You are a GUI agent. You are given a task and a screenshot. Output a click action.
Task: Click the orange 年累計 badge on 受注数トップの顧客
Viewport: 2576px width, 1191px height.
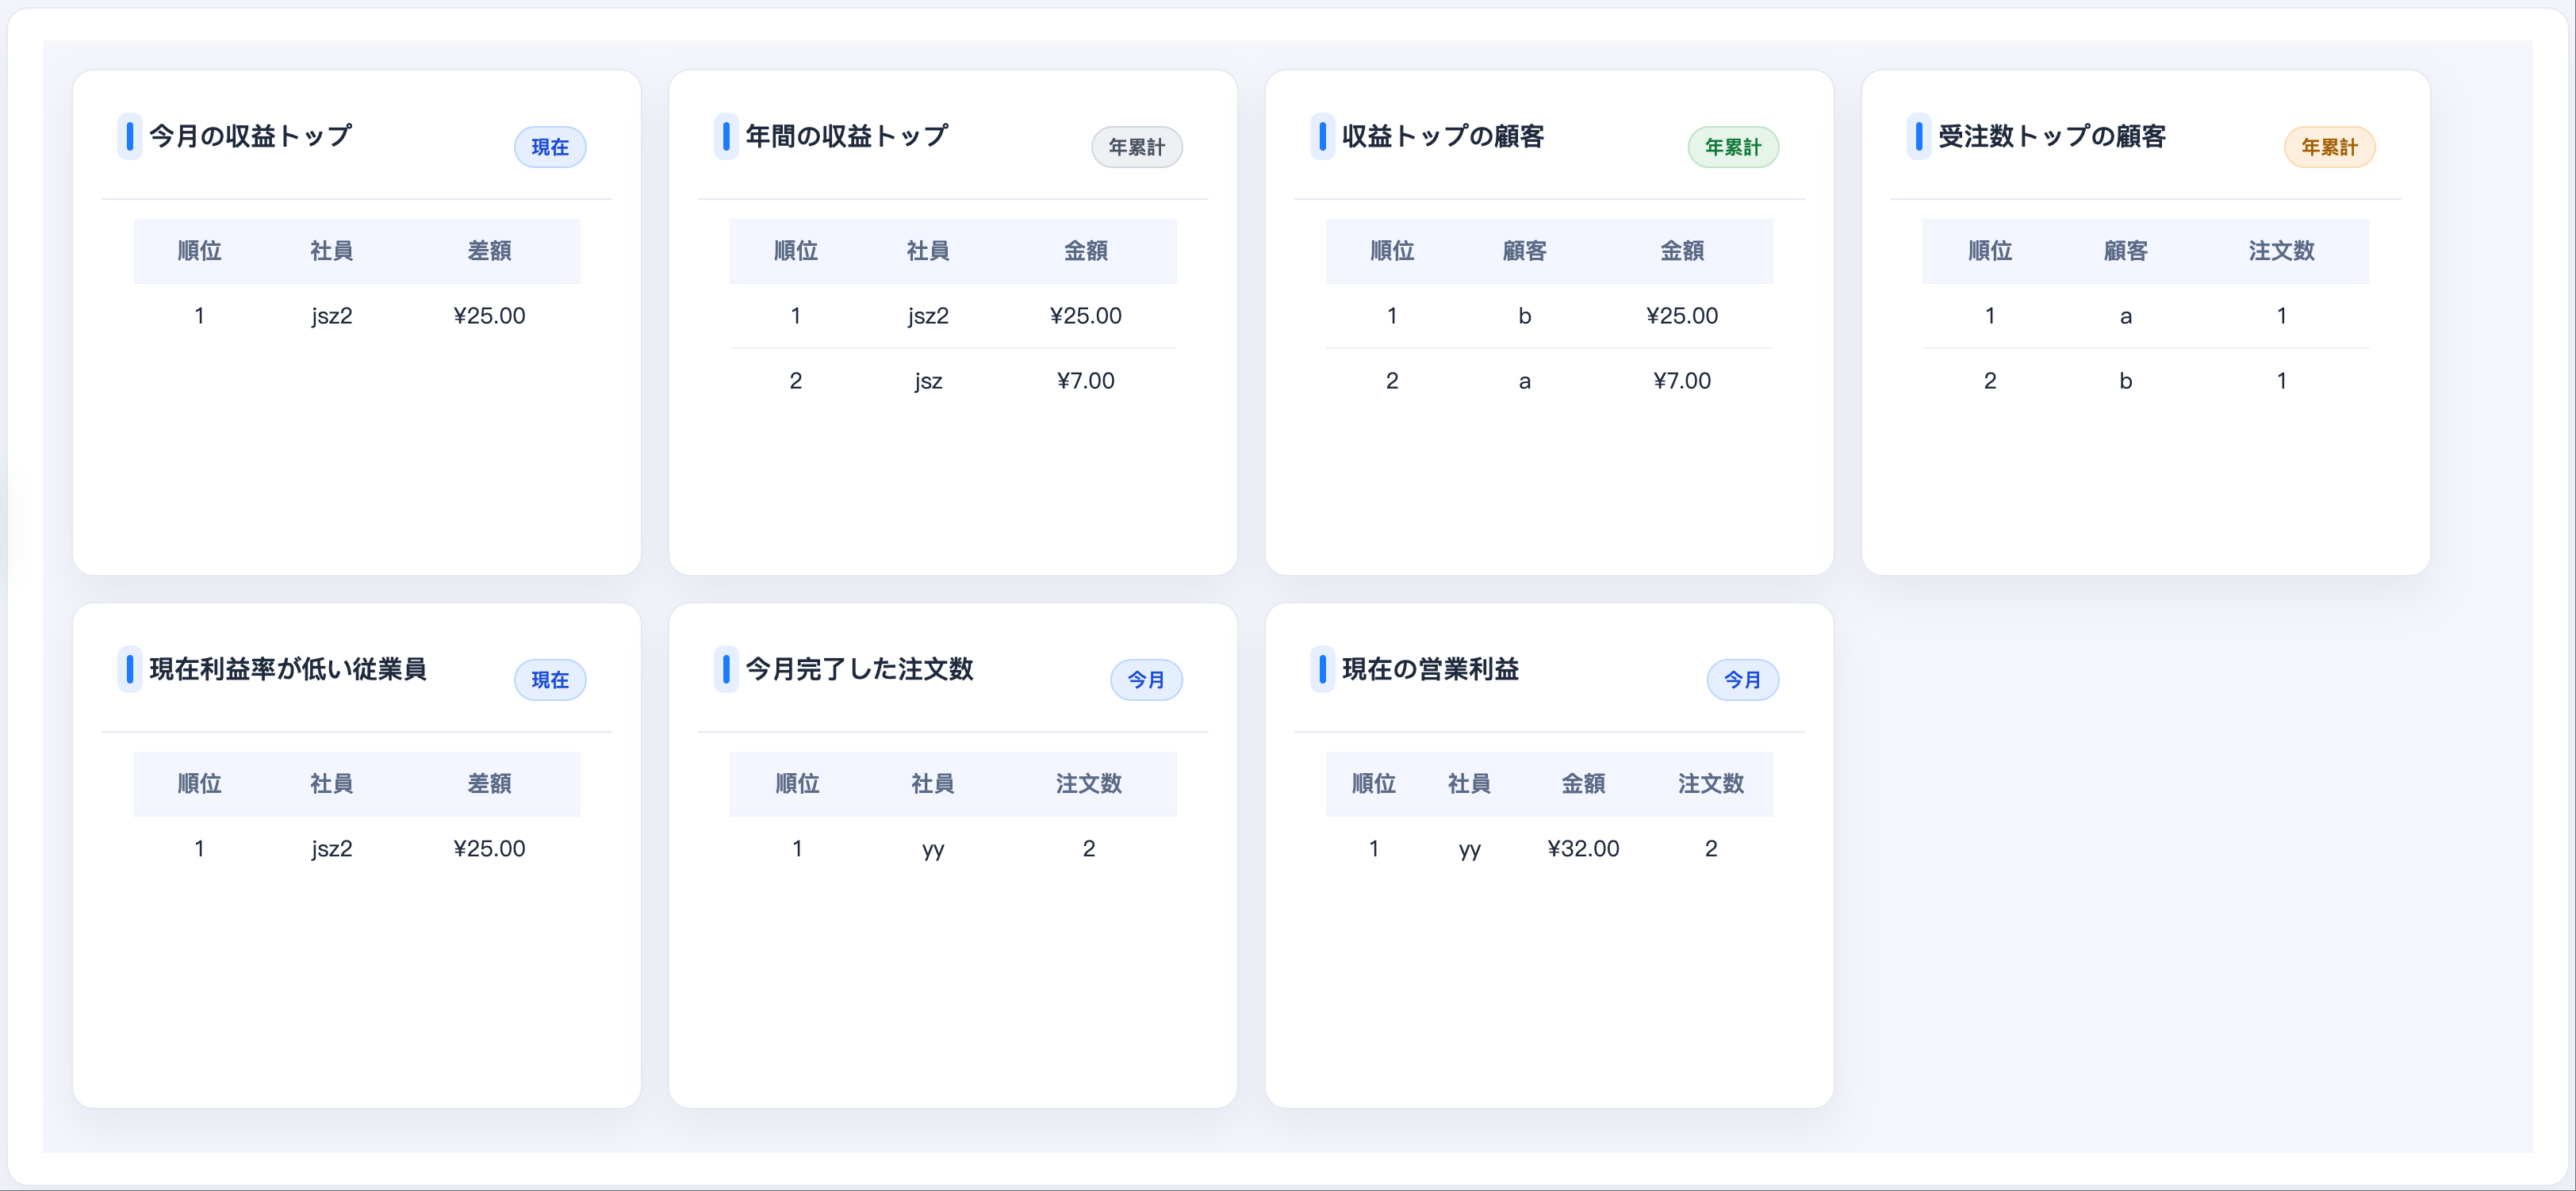click(x=2329, y=147)
